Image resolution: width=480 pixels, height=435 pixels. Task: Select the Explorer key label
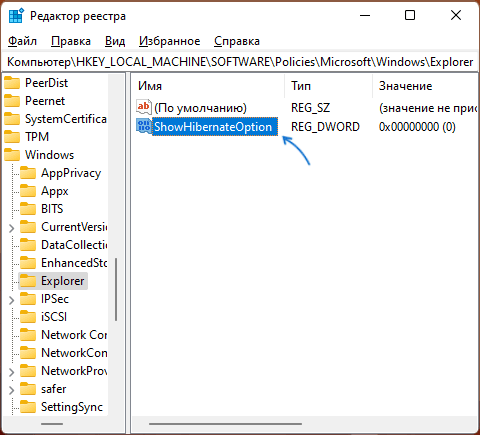(63, 281)
